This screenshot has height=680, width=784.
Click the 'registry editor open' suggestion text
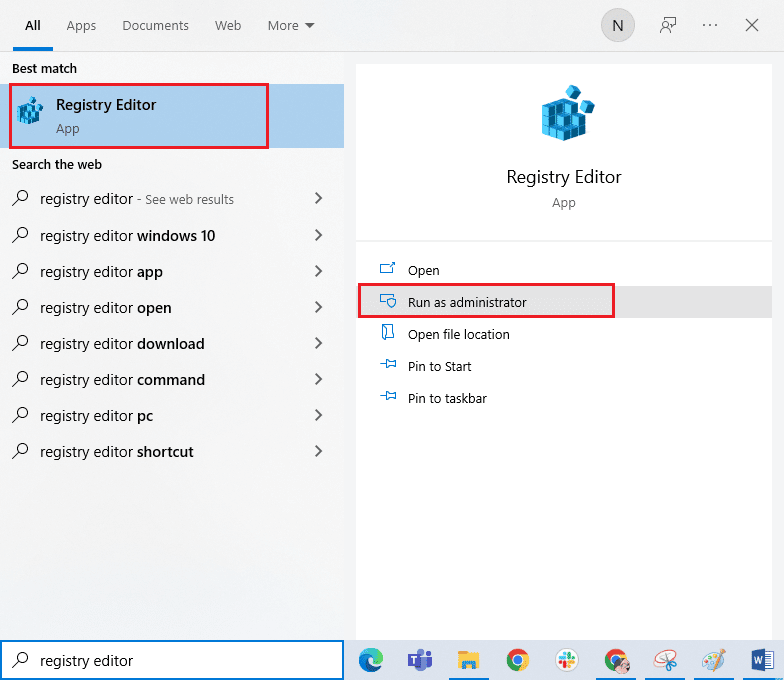[106, 308]
